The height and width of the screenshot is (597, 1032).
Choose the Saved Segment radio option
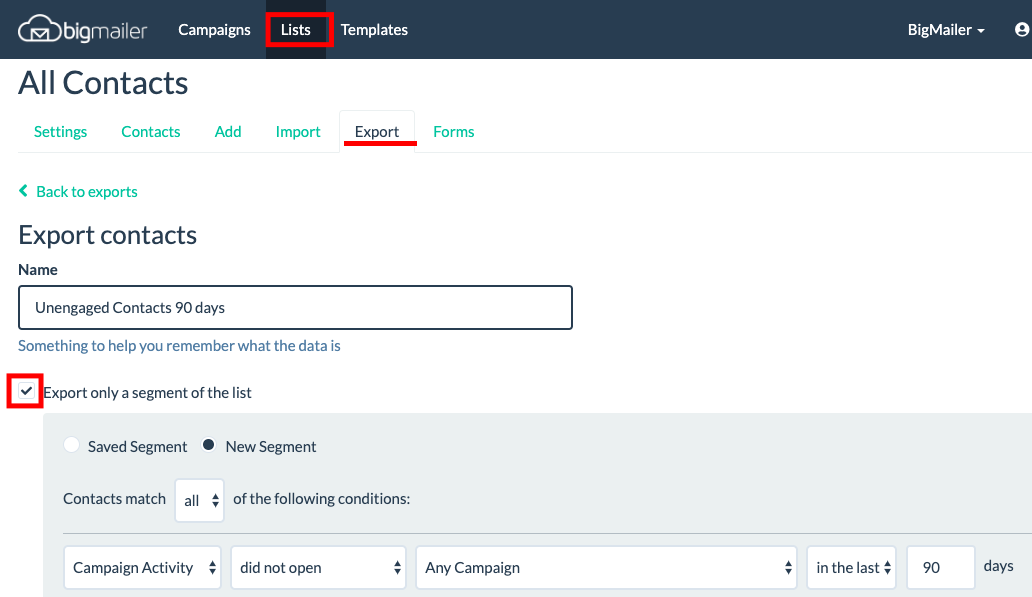[72, 445]
